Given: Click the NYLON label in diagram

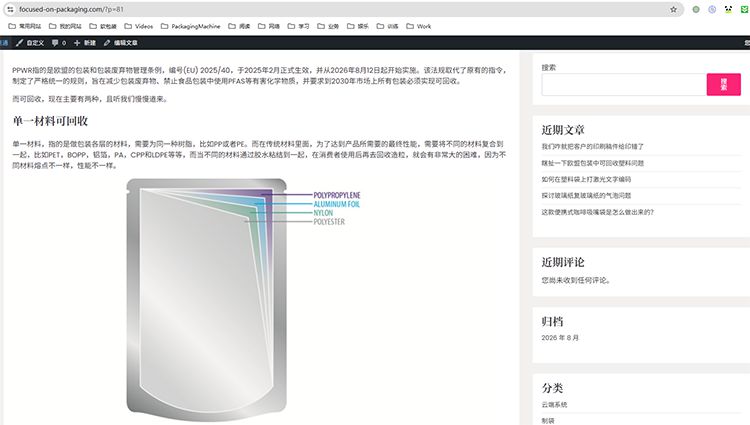Looking at the screenshot, I should pos(323,213).
